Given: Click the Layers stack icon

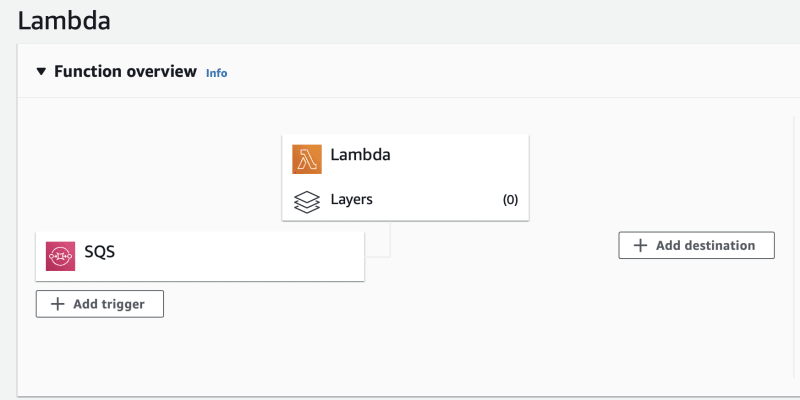Looking at the screenshot, I should (x=307, y=202).
